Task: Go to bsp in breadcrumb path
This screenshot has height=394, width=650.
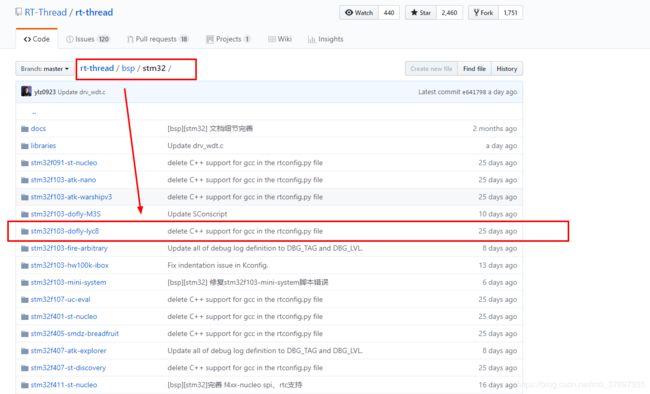Action: click(x=128, y=68)
